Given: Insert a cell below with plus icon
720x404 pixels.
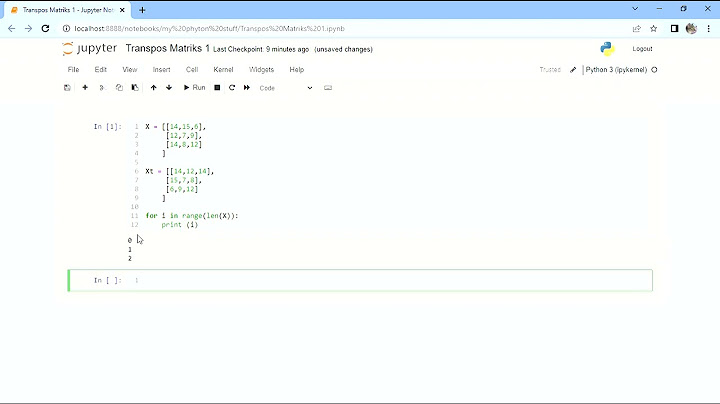Looking at the screenshot, I should (x=85, y=88).
